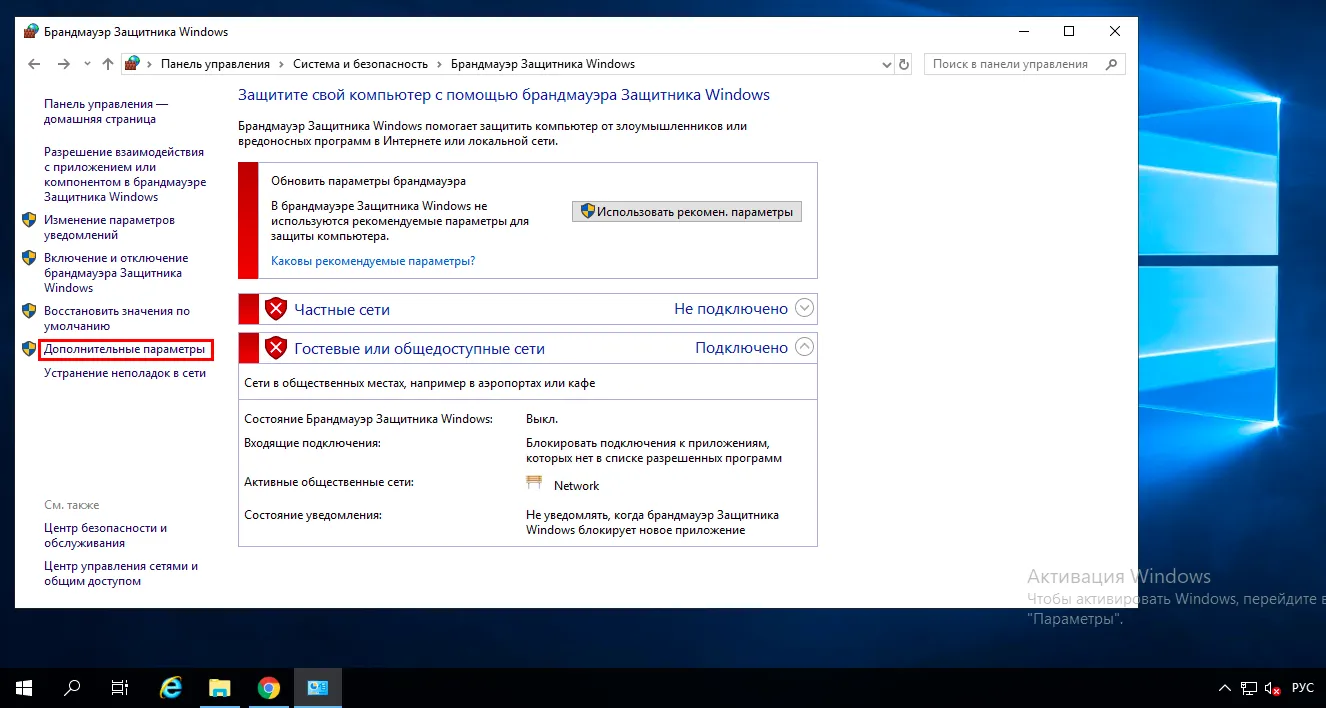Click the Forward navigation arrow
Screen dimensions: 1326x708
click(x=64, y=64)
